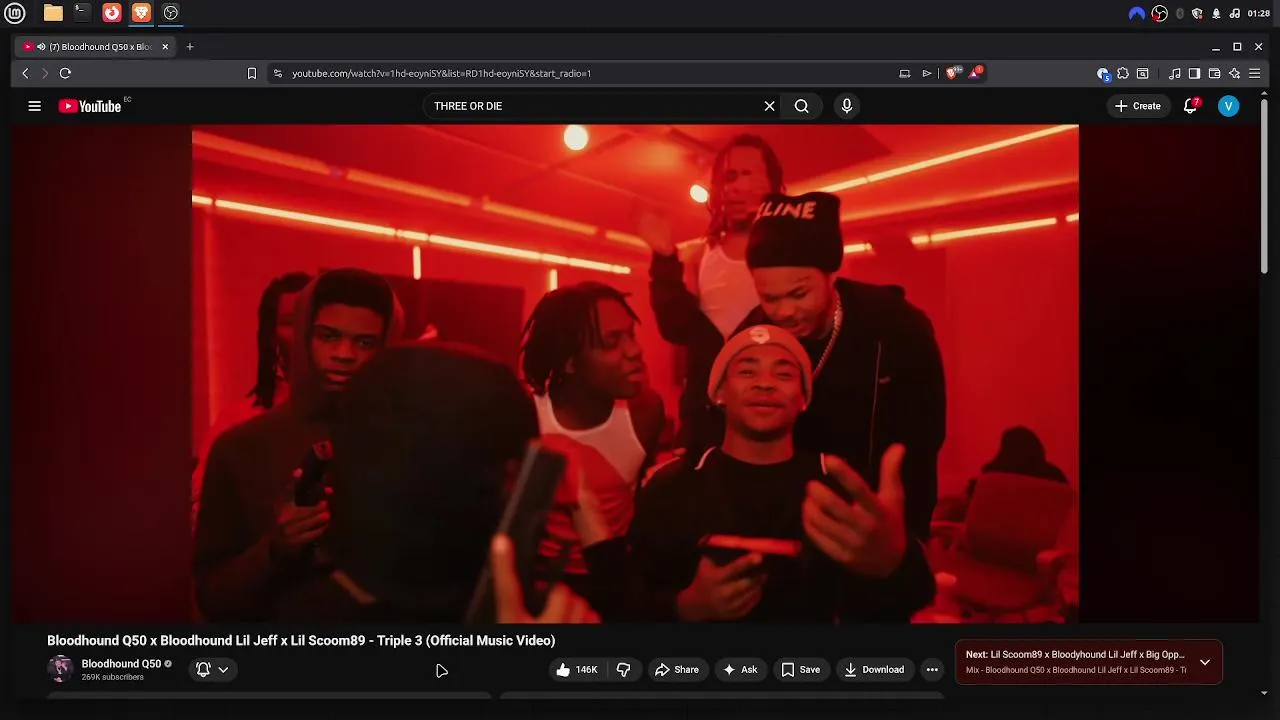Open the Brave Rewards triangle icon
The image size is (1280, 720).
975,73
